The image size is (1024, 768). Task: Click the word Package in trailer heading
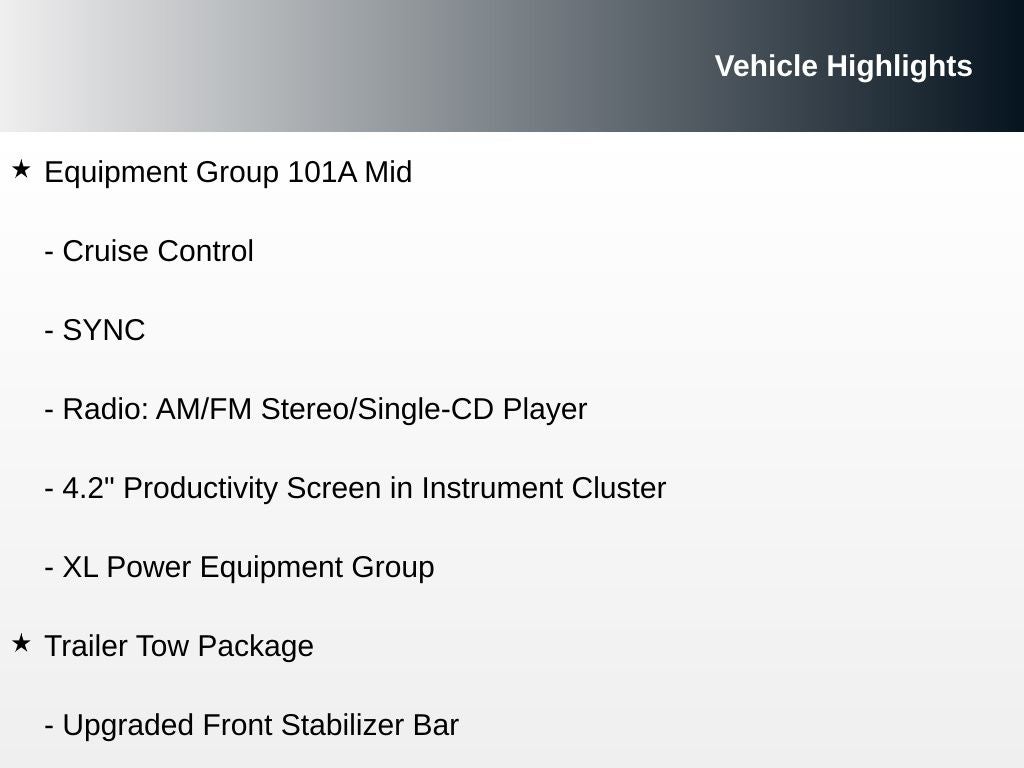[x=255, y=647]
